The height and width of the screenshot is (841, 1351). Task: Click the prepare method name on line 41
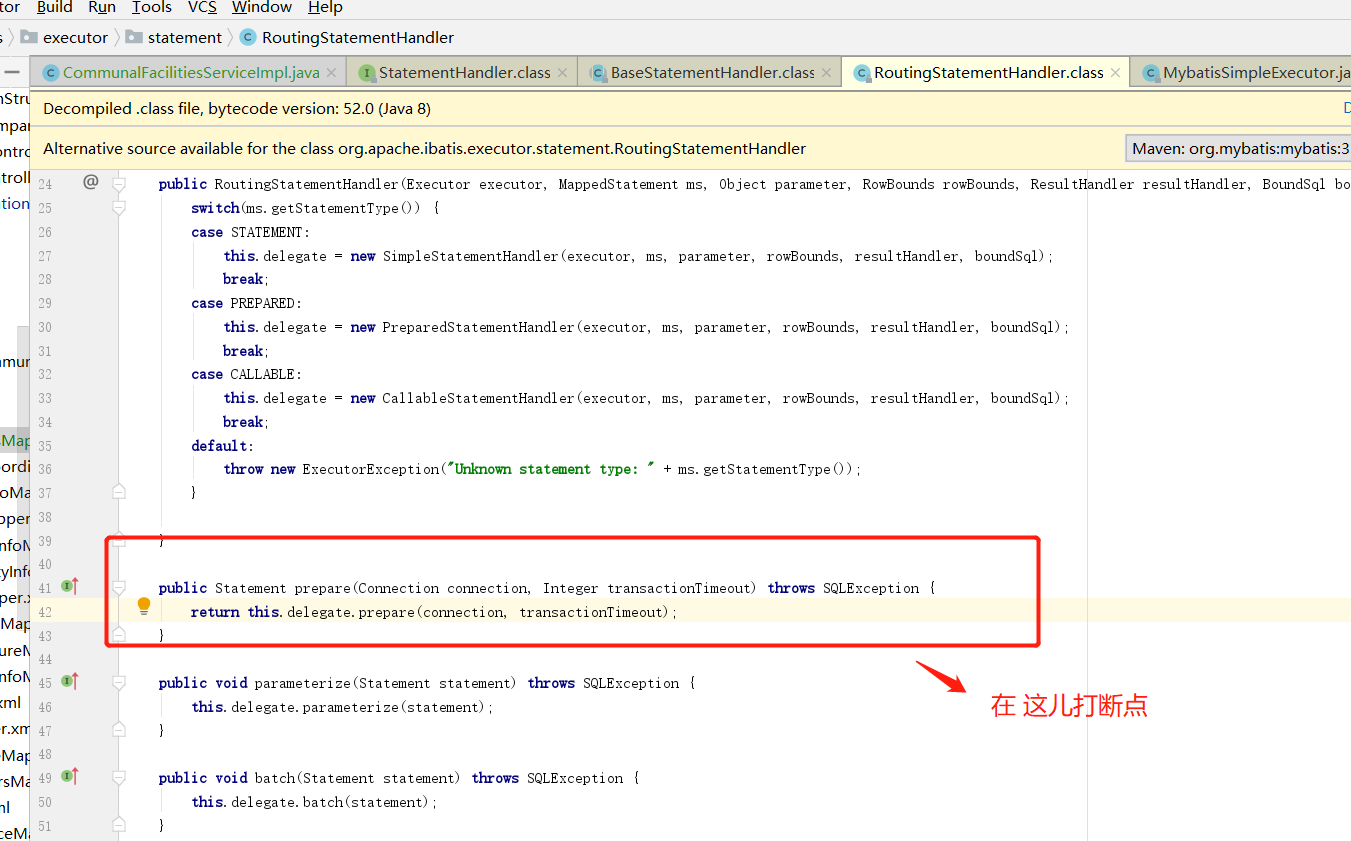tap(322, 588)
